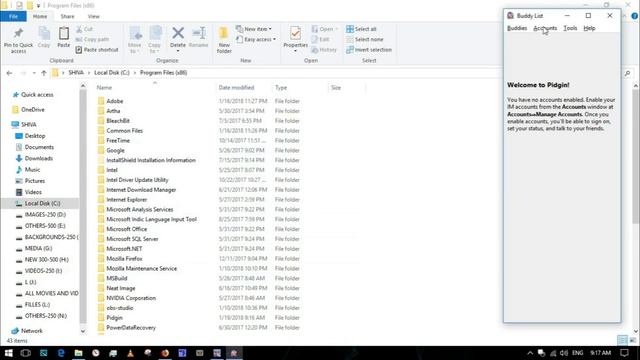The height and width of the screenshot is (360, 640).
Task: Select the Internet Download Manager folder
Action: [141, 190]
